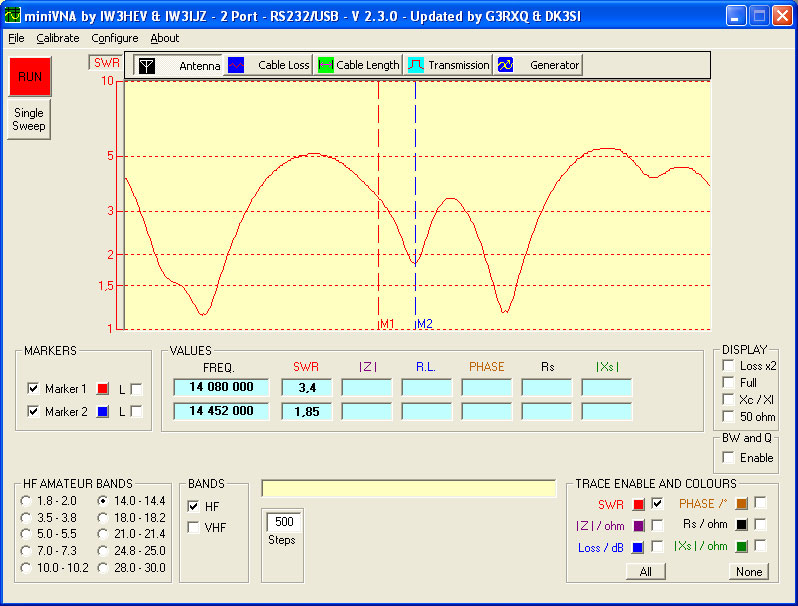
Task: Click the purple |Z| colour swatch
Action: pos(638,525)
